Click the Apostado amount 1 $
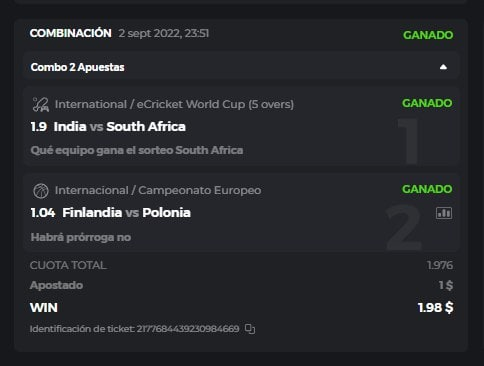Screen dimensions: 484x366 [446, 285]
